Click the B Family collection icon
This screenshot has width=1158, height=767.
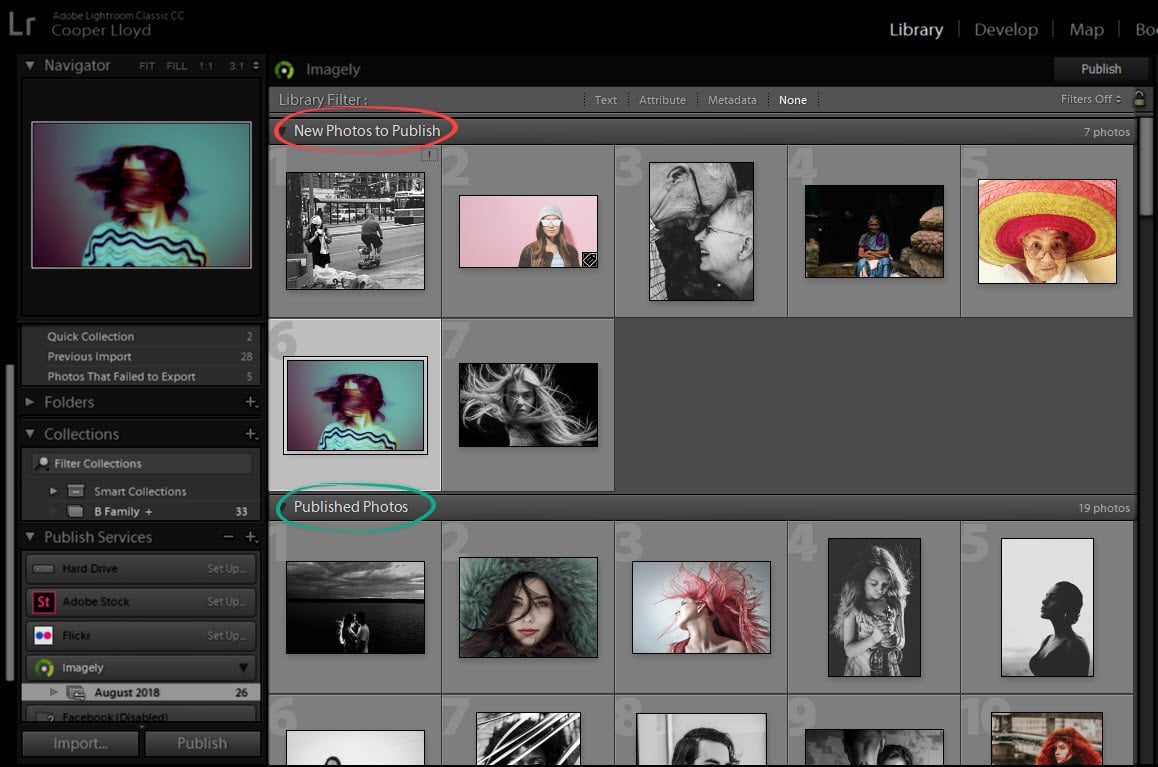click(x=75, y=511)
